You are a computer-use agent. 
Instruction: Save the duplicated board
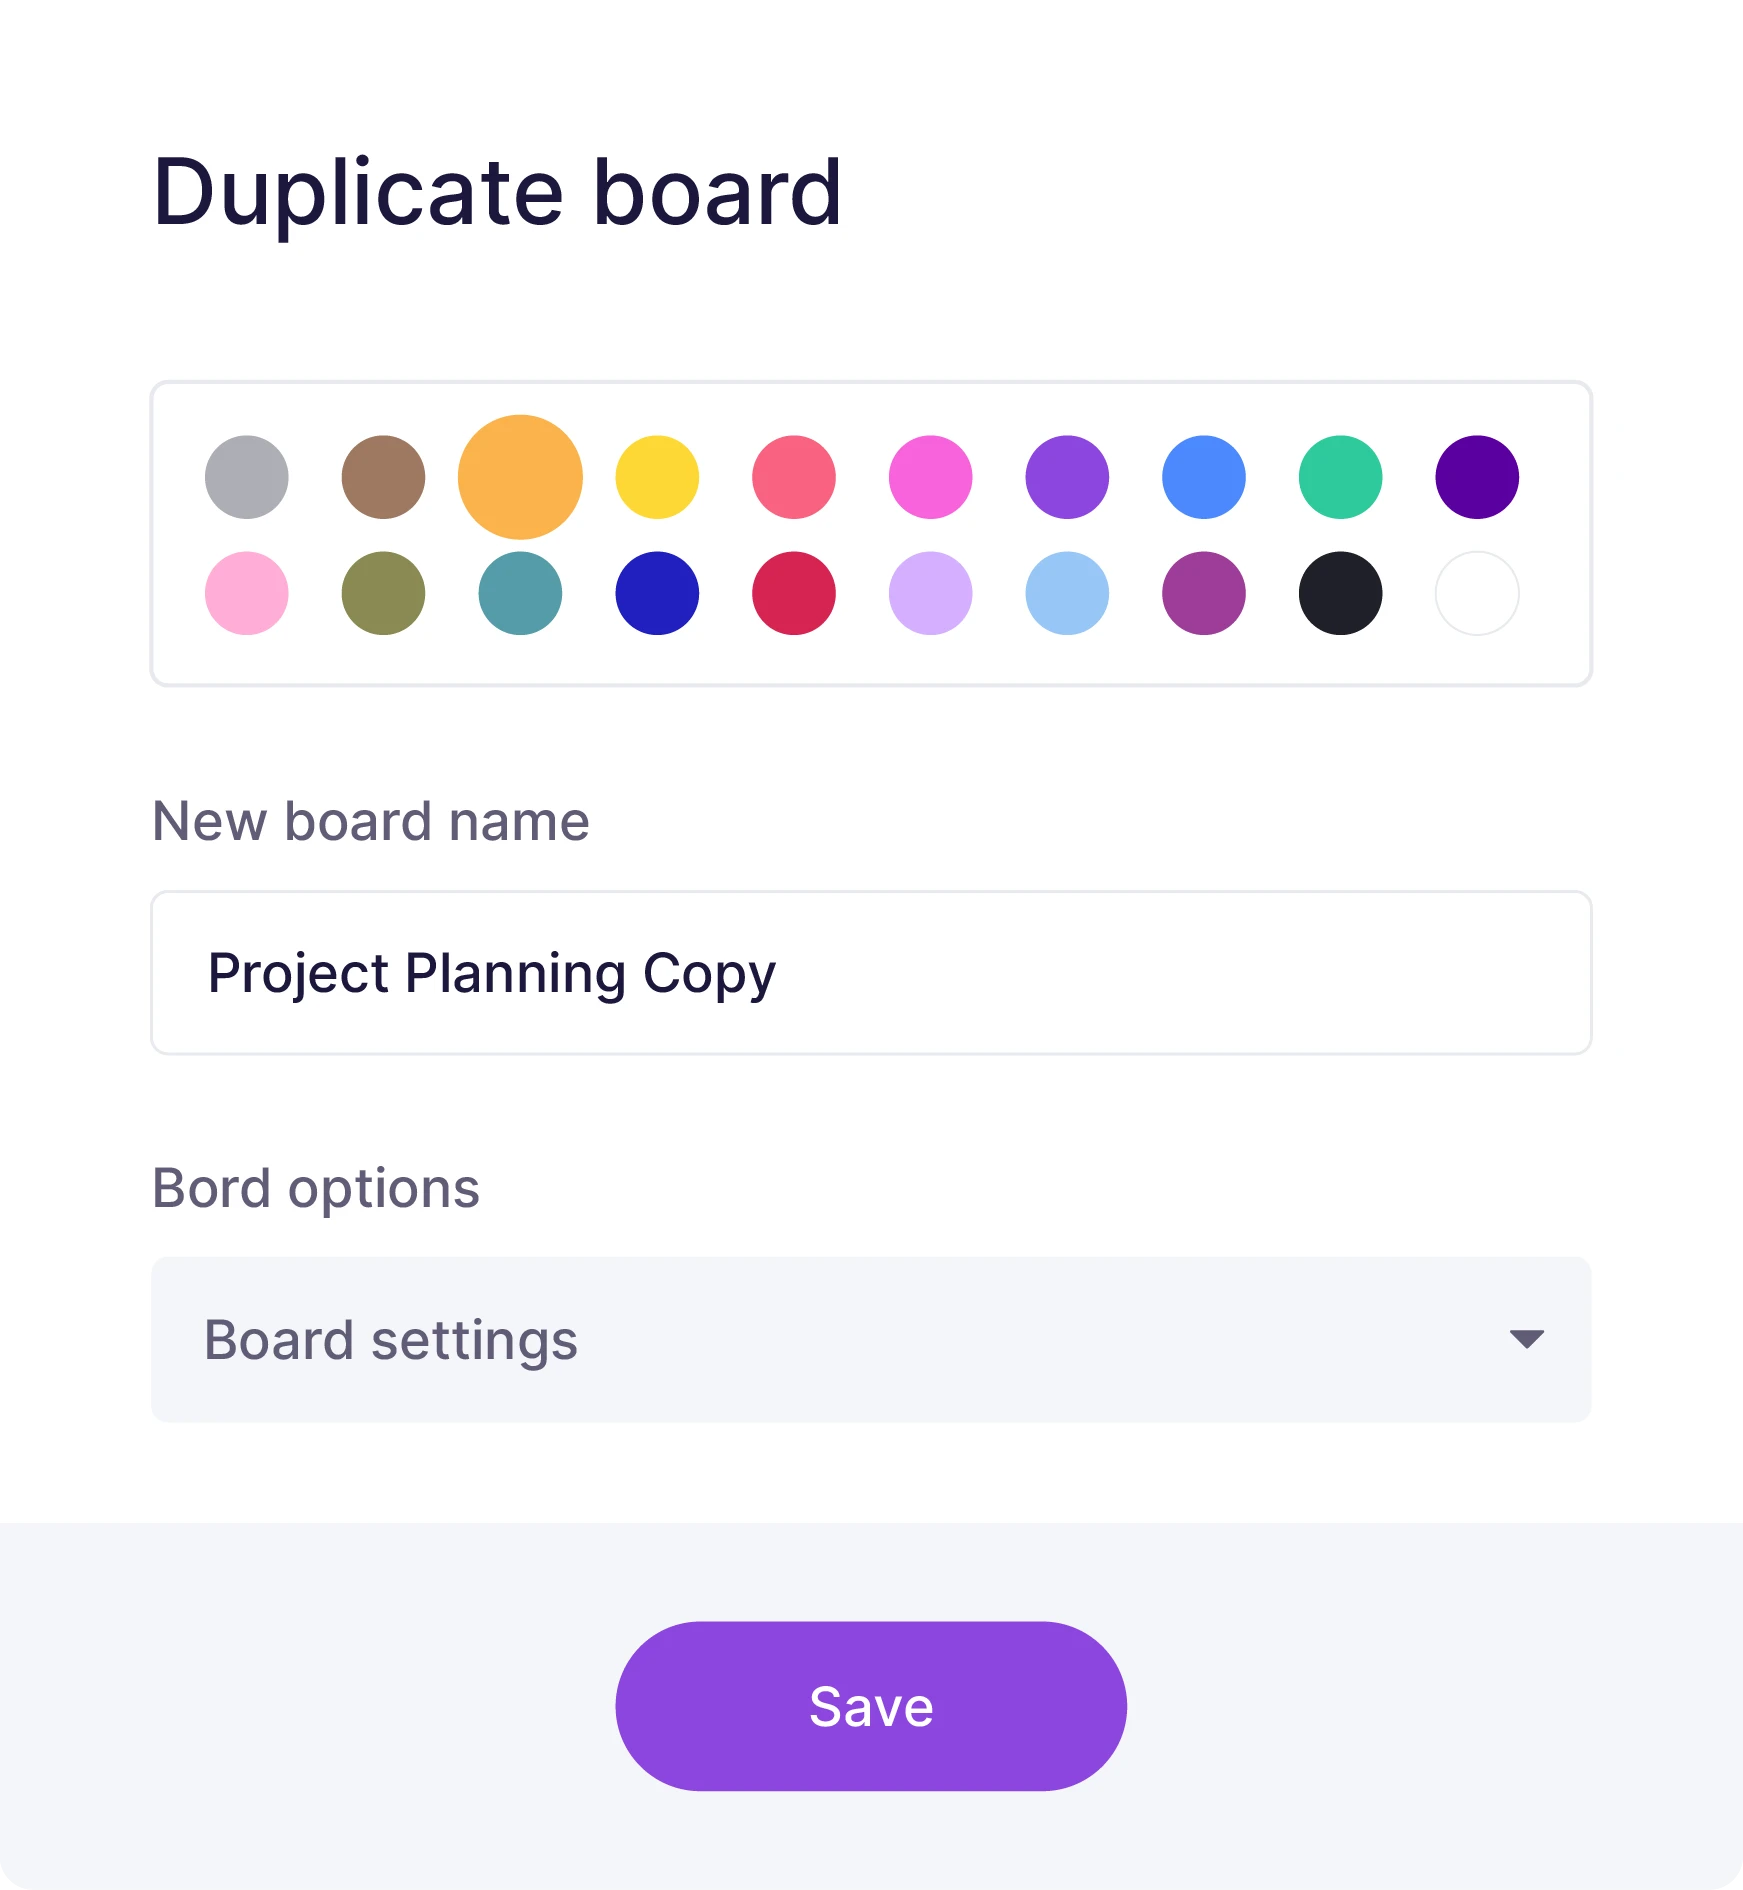pos(870,1707)
